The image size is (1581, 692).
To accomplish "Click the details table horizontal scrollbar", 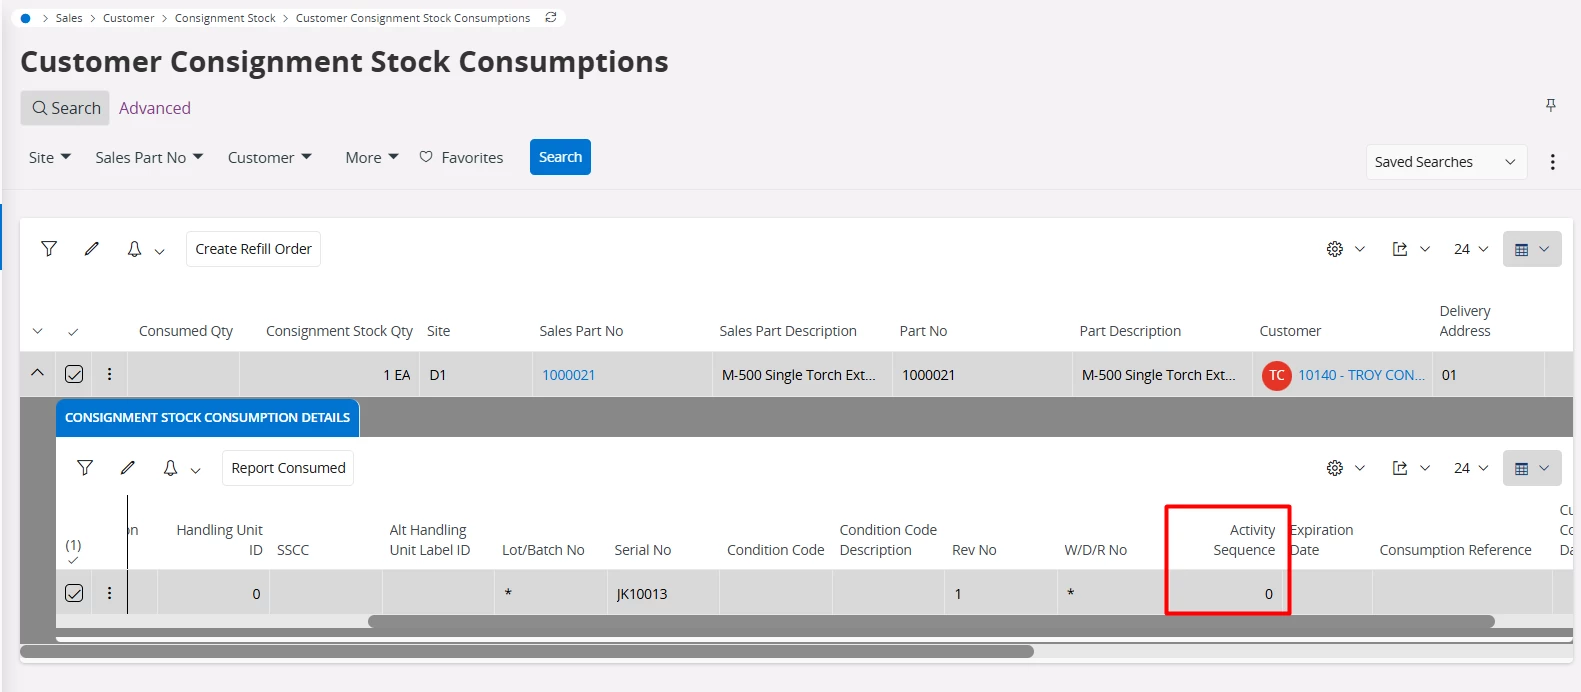I will coord(930,622).
